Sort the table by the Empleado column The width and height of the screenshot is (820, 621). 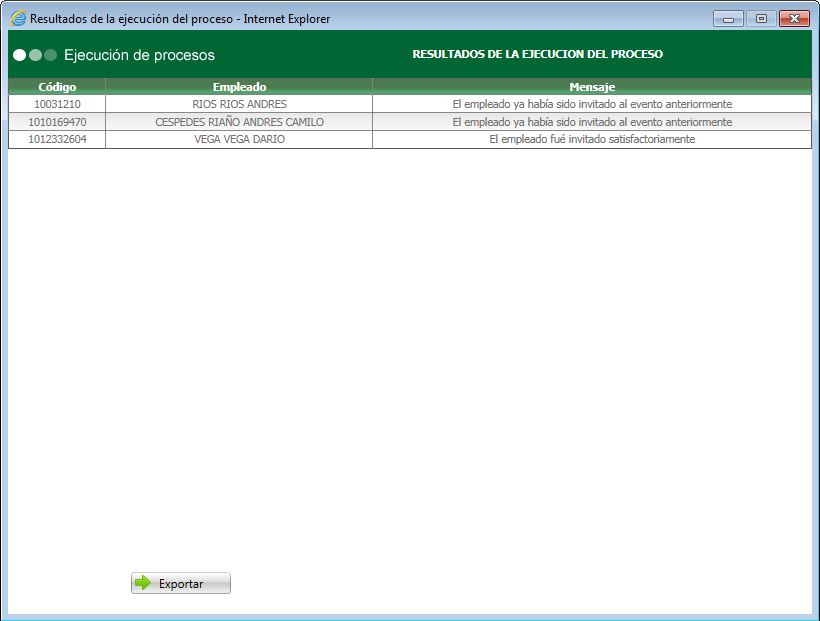click(238, 87)
